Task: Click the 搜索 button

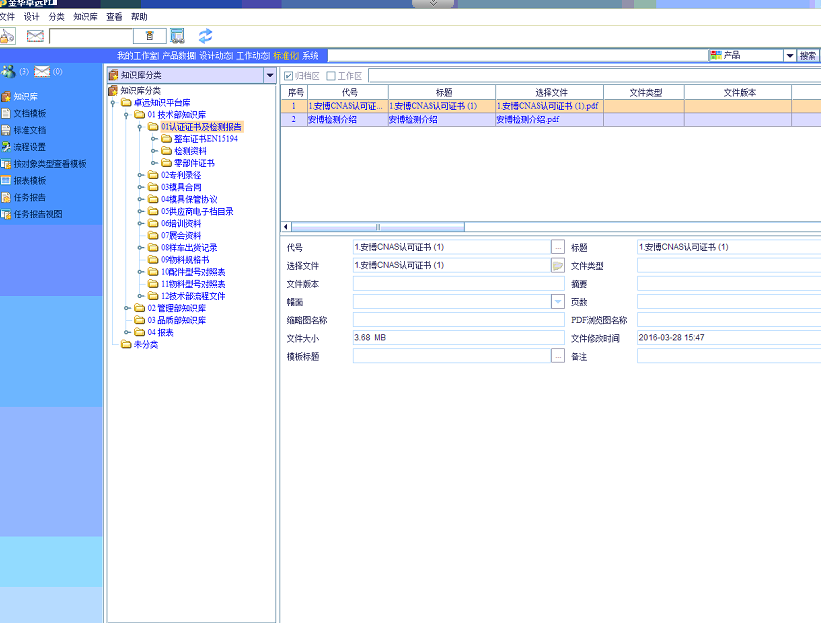Action: tap(808, 56)
